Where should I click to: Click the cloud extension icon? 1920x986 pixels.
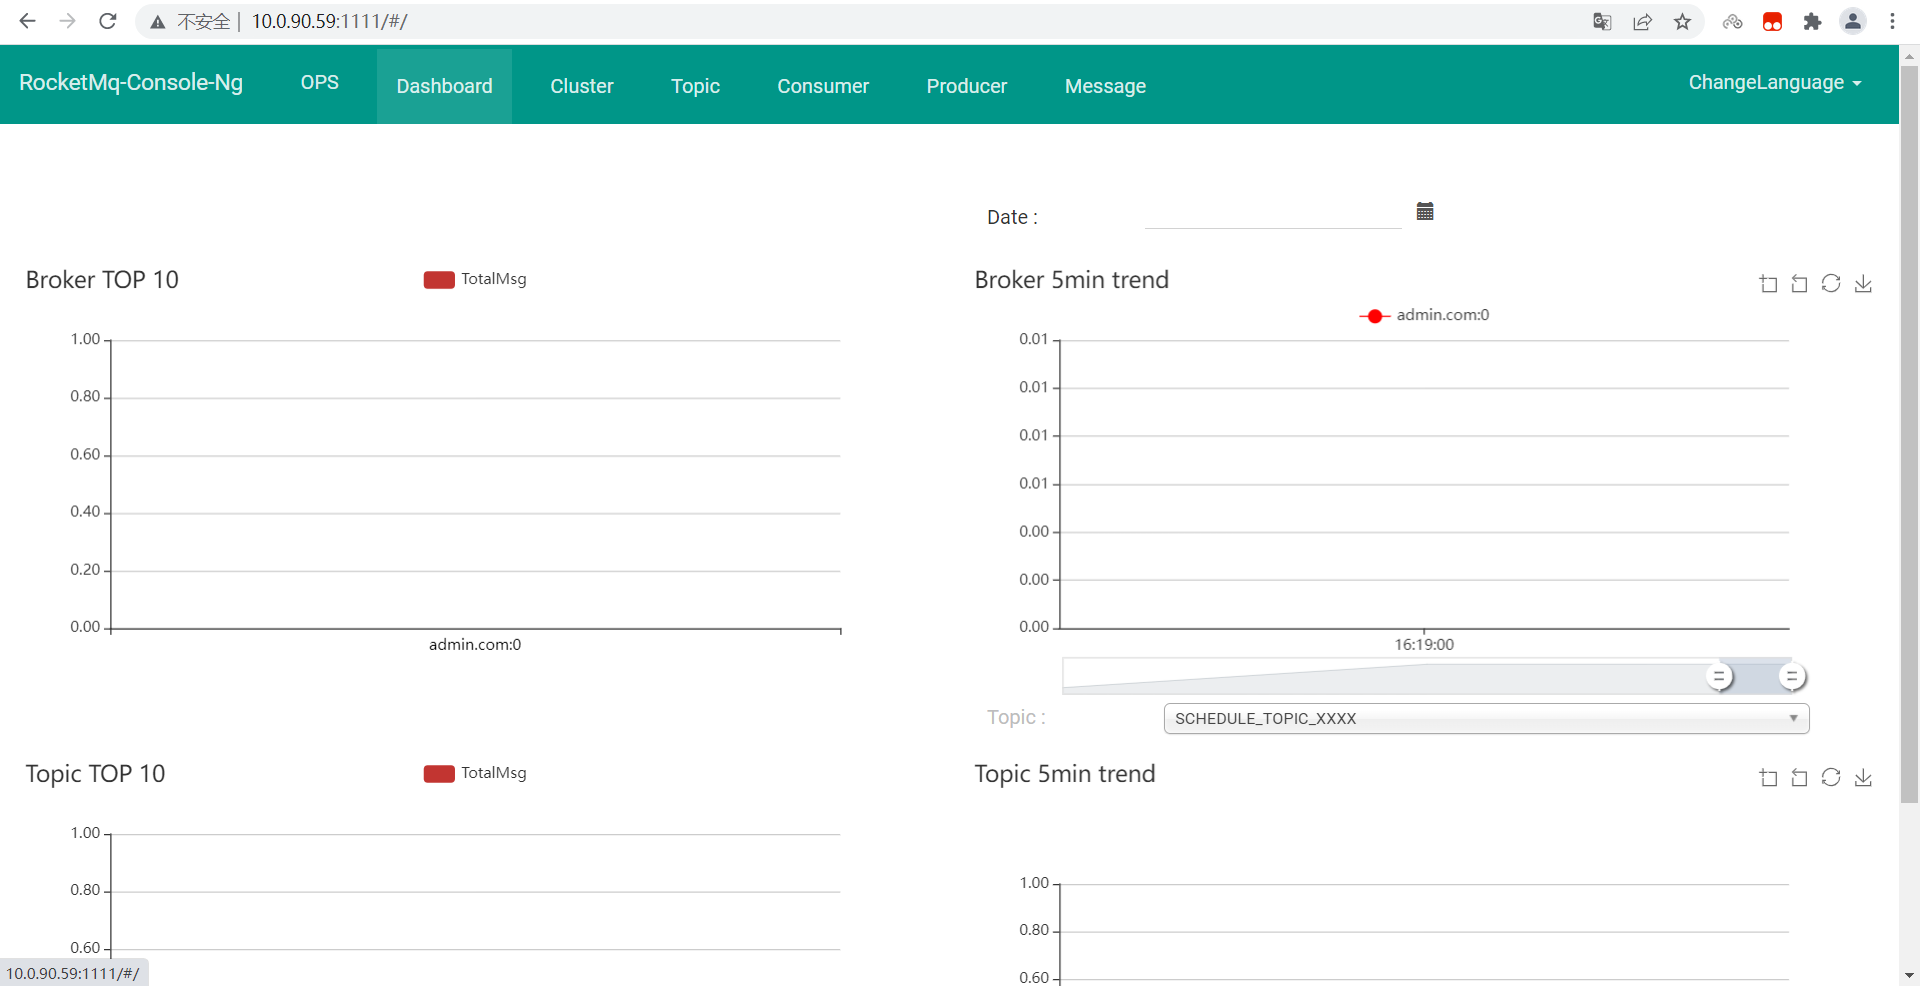coord(1733,22)
